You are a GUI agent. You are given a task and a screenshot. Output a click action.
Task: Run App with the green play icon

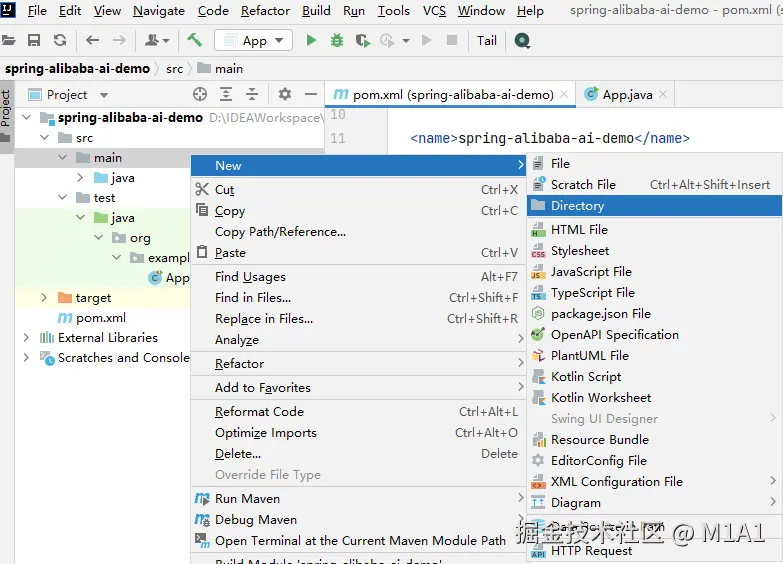311,40
